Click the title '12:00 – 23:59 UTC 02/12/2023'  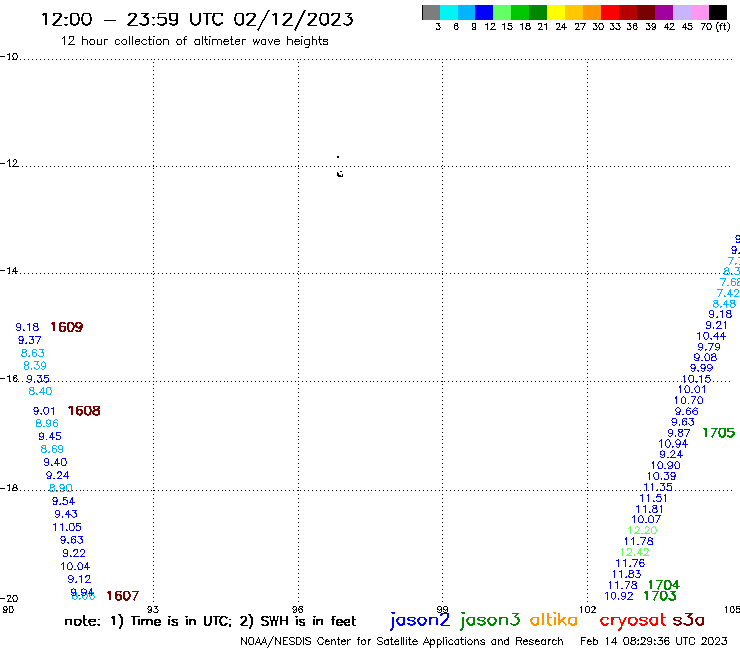197,19
